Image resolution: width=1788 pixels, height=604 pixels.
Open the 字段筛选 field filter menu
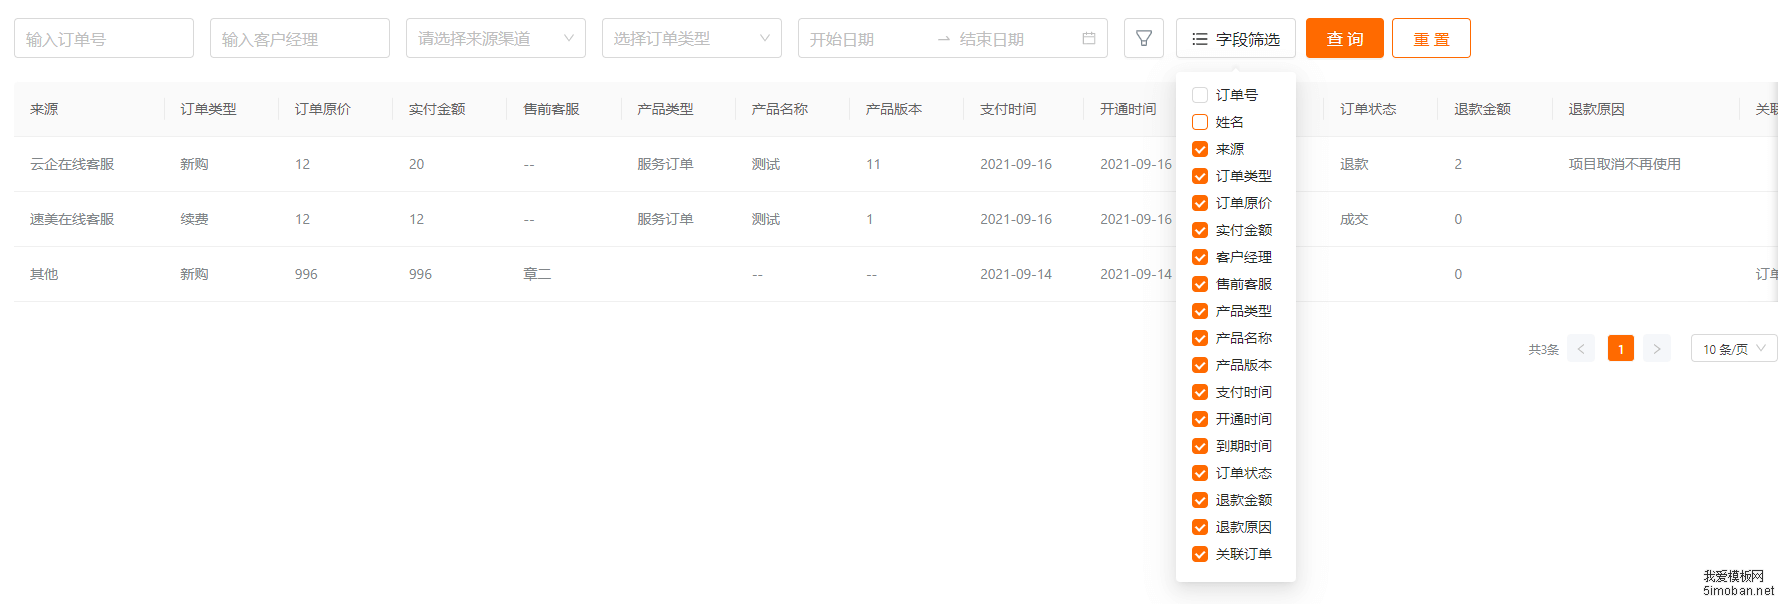point(1236,39)
